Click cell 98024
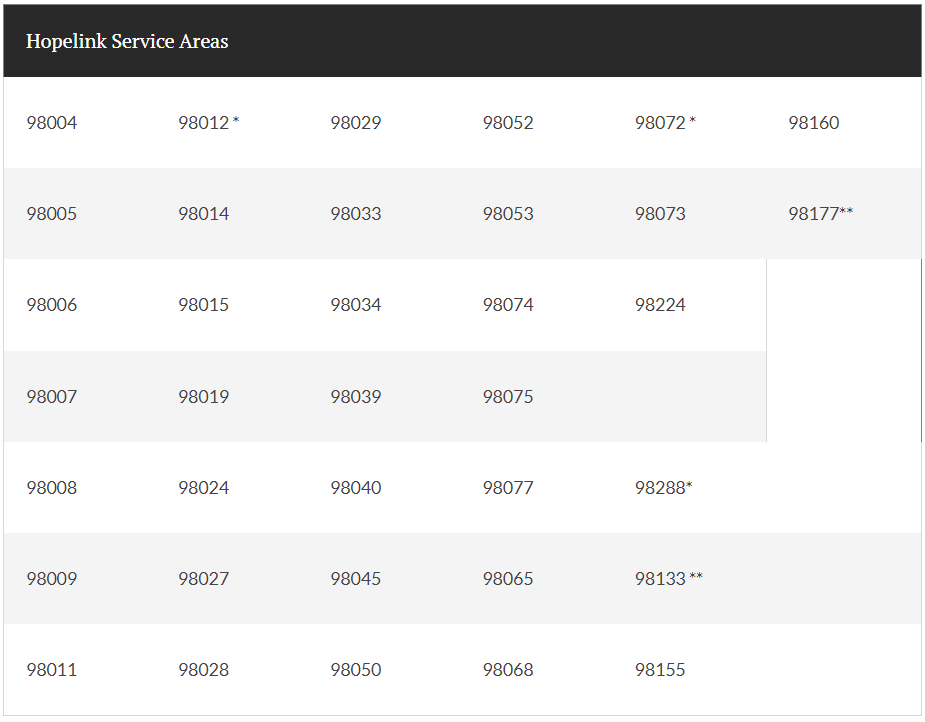The width and height of the screenshot is (925, 722). (x=204, y=488)
